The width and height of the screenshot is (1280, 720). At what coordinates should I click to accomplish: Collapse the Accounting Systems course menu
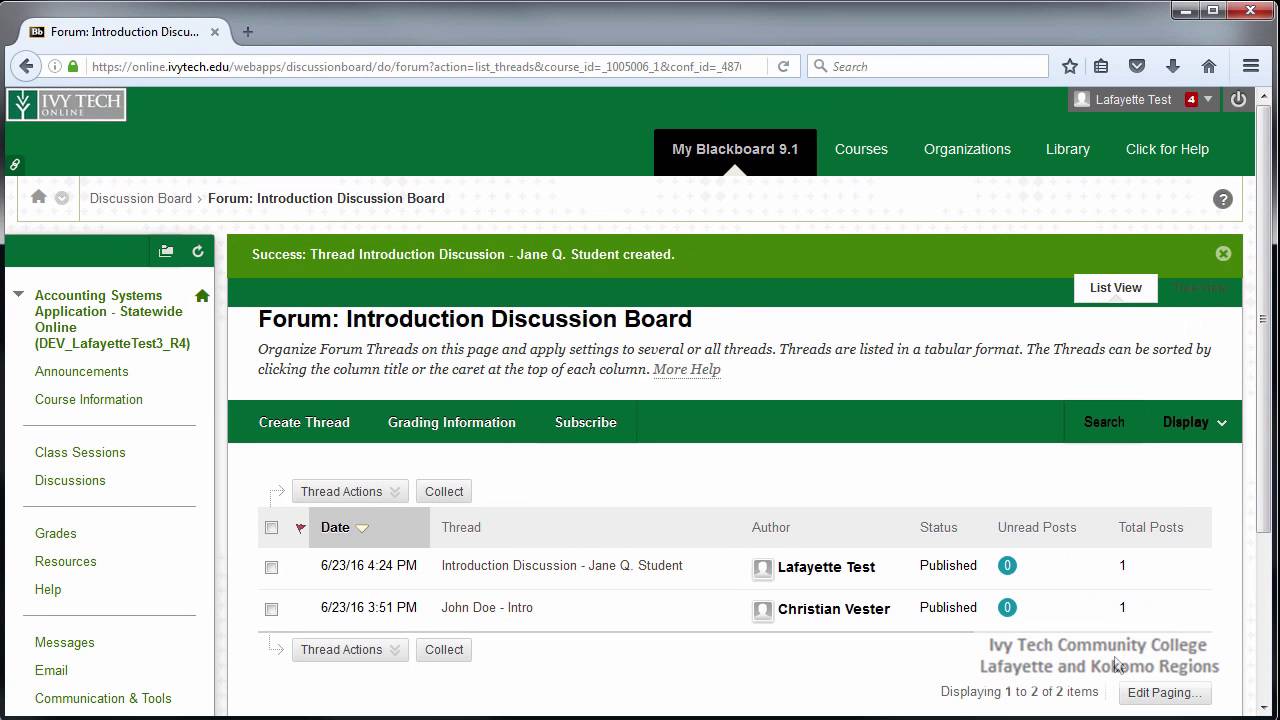tap(18, 294)
